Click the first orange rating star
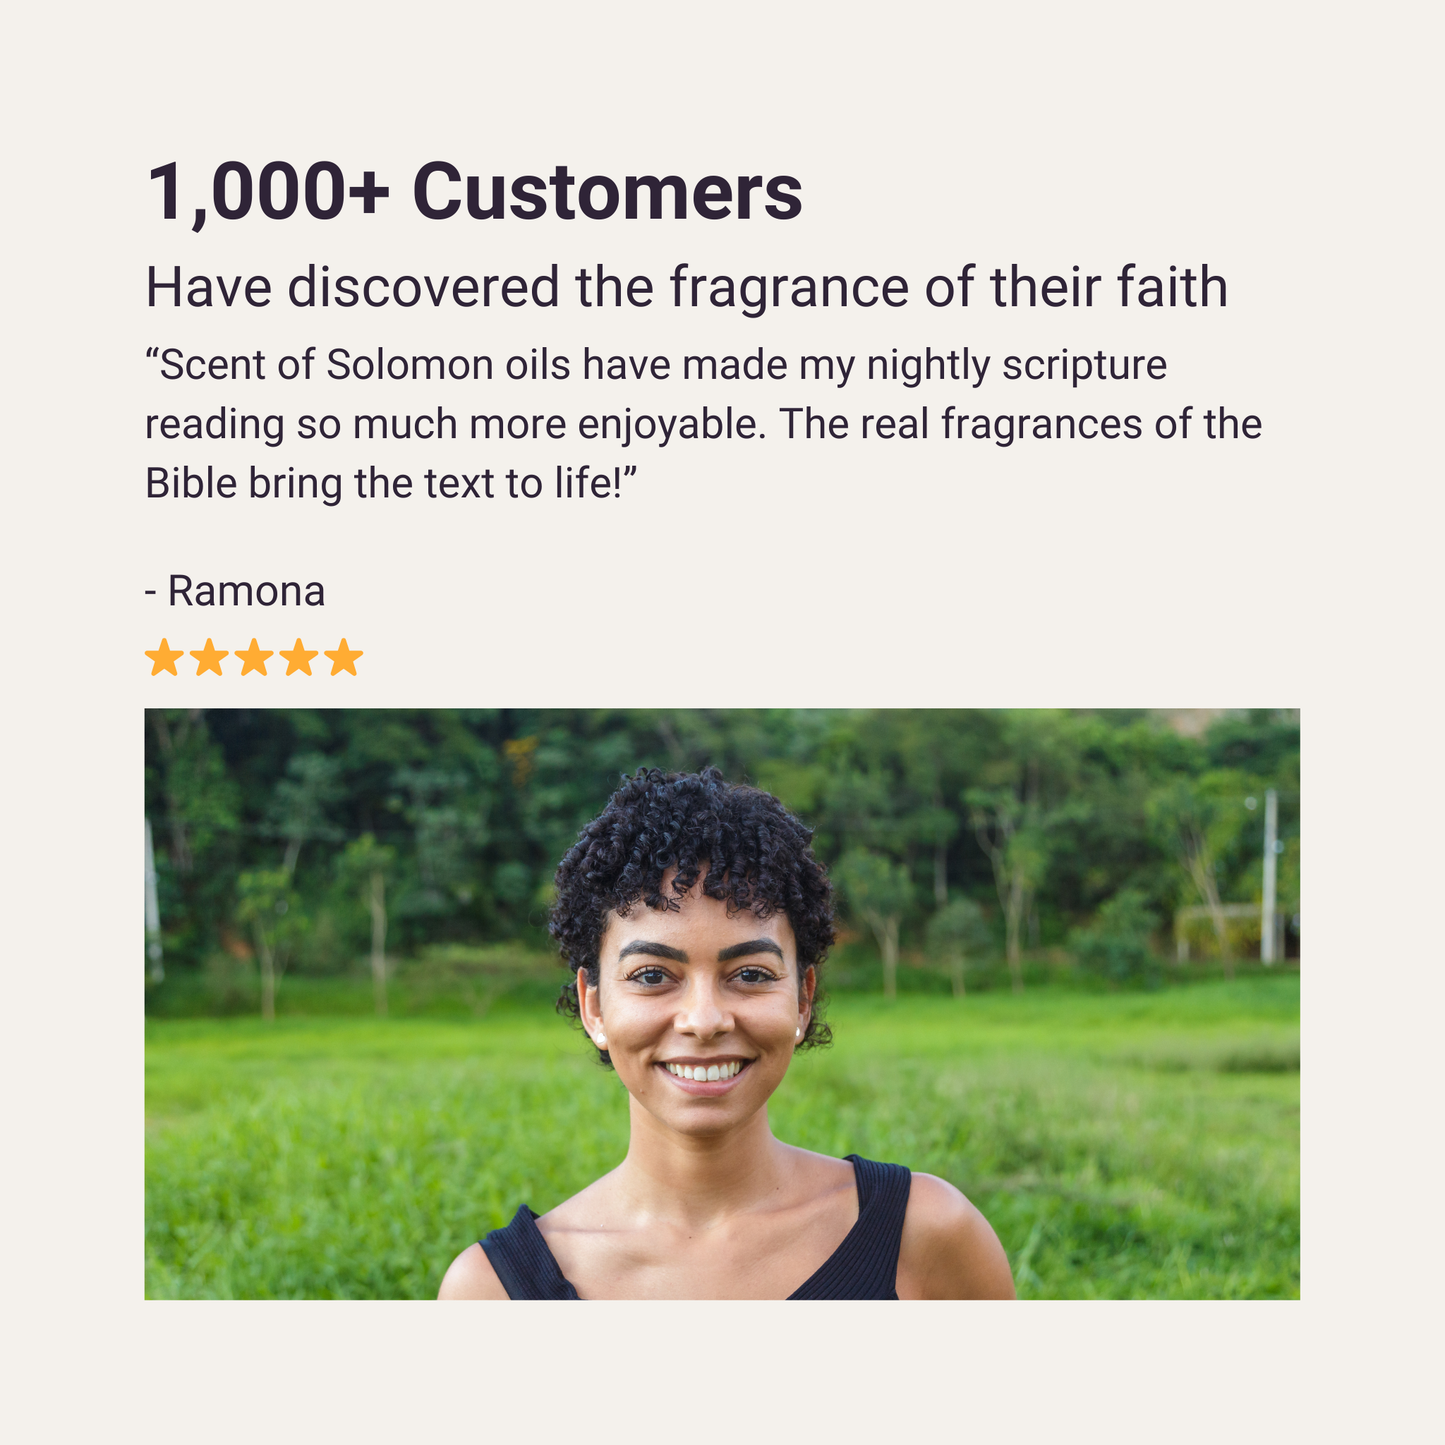This screenshot has width=1445, height=1445. pyautogui.click(x=163, y=659)
